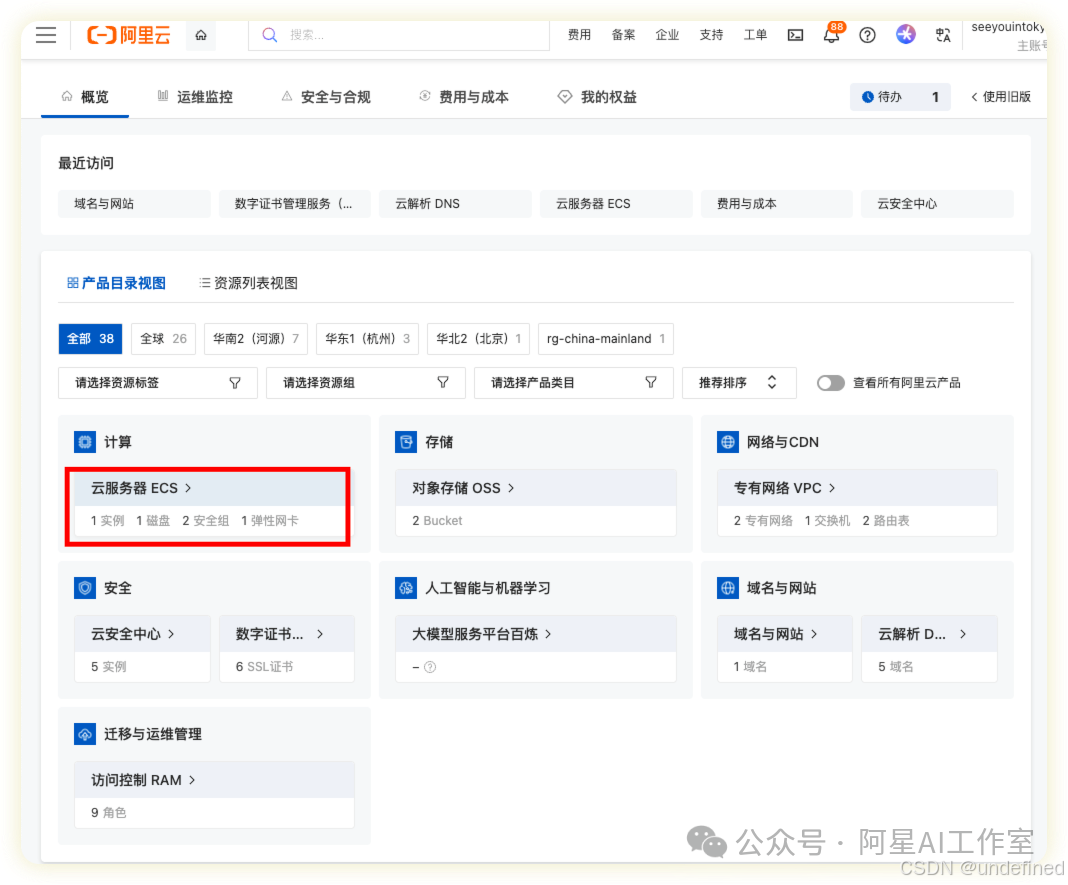
Task: Switch to 我的权益 tab
Action: (597, 97)
